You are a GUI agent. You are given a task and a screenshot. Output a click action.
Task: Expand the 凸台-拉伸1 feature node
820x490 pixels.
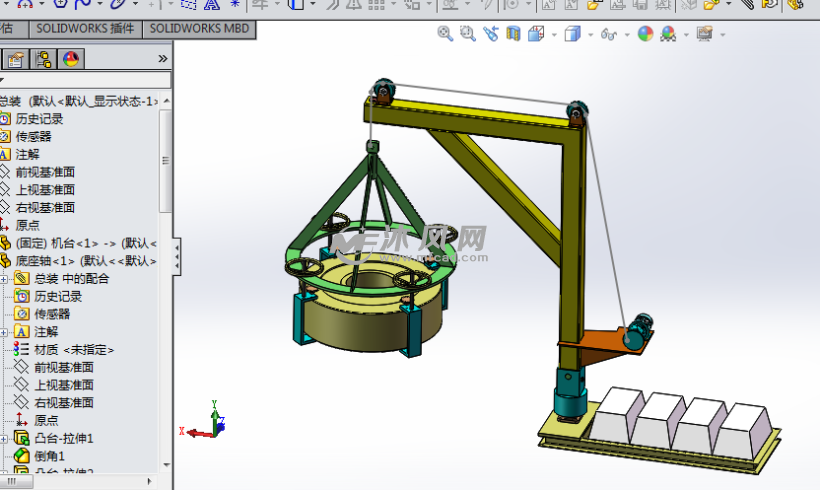pos(4,438)
